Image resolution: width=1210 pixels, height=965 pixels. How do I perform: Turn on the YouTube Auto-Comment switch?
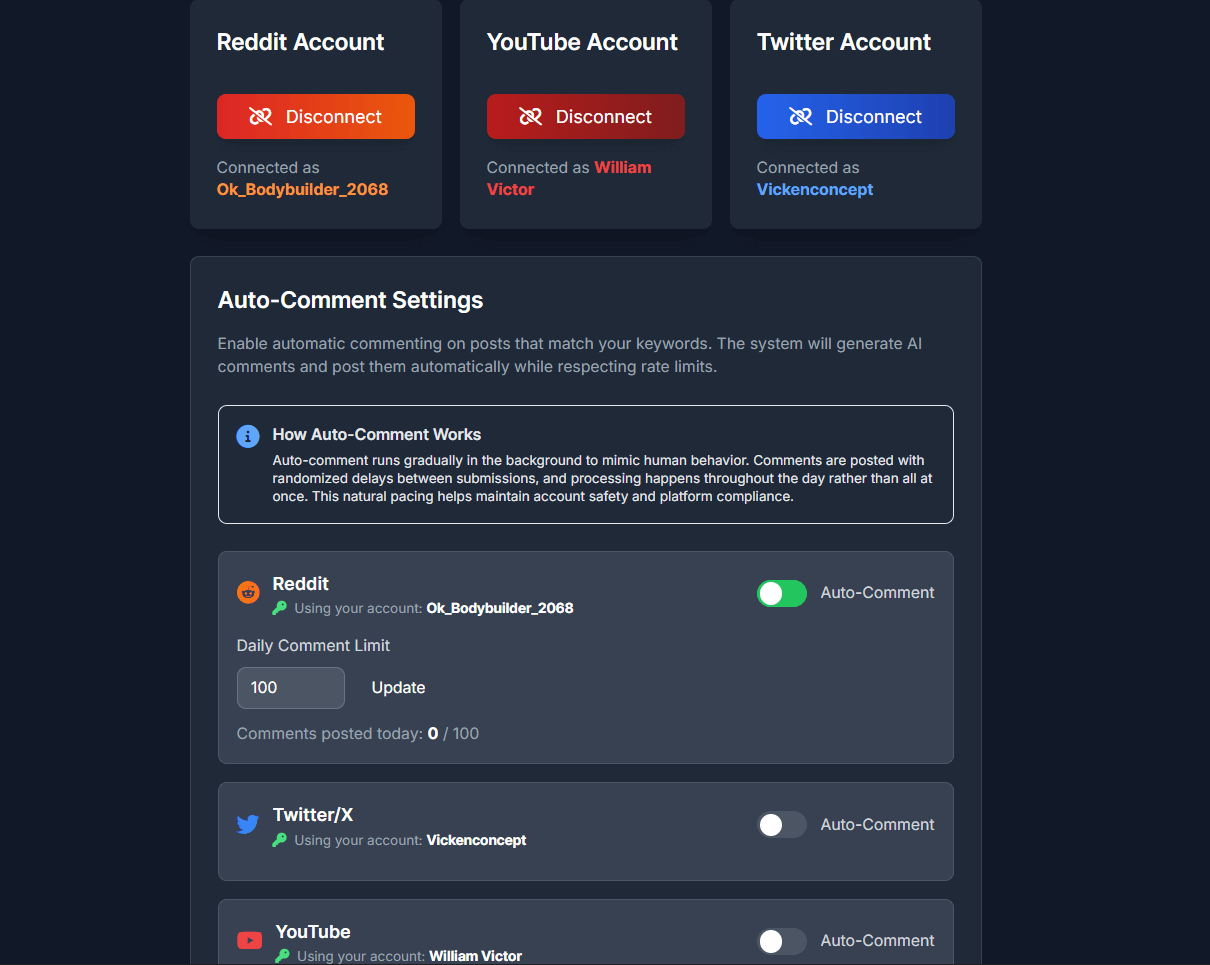click(x=782, y=941)
